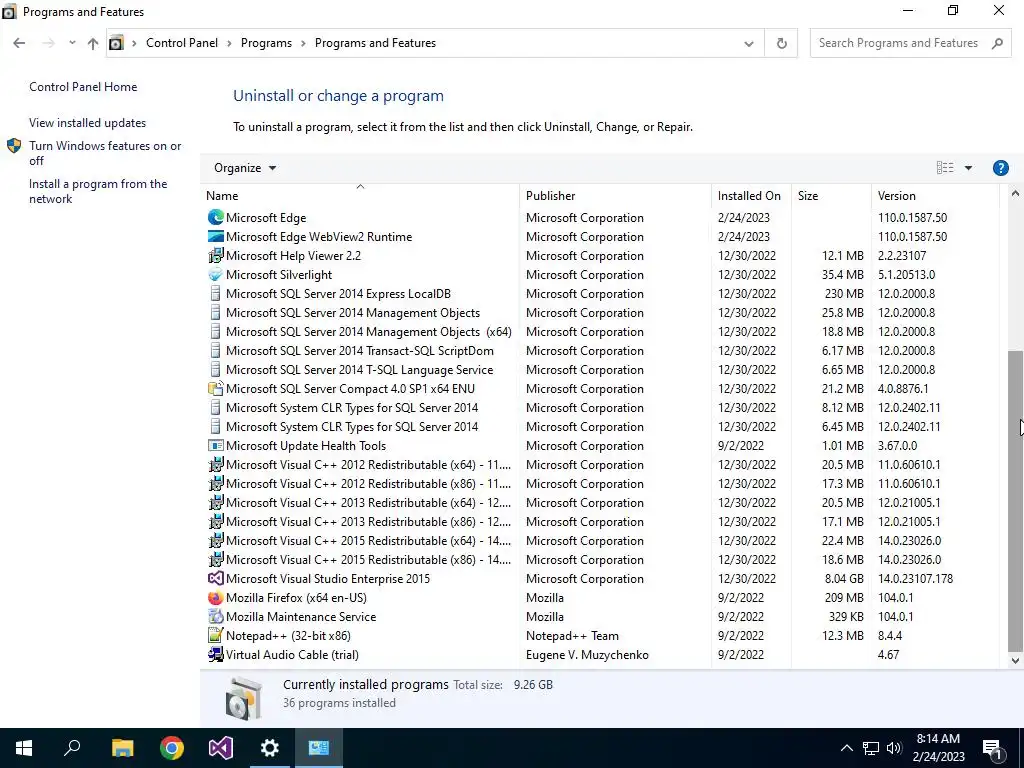Select Microsoft SQL Server 2014 Transact-SQL ScriptDom
This screenshot has width=1024, height=768.
[359, 351]
